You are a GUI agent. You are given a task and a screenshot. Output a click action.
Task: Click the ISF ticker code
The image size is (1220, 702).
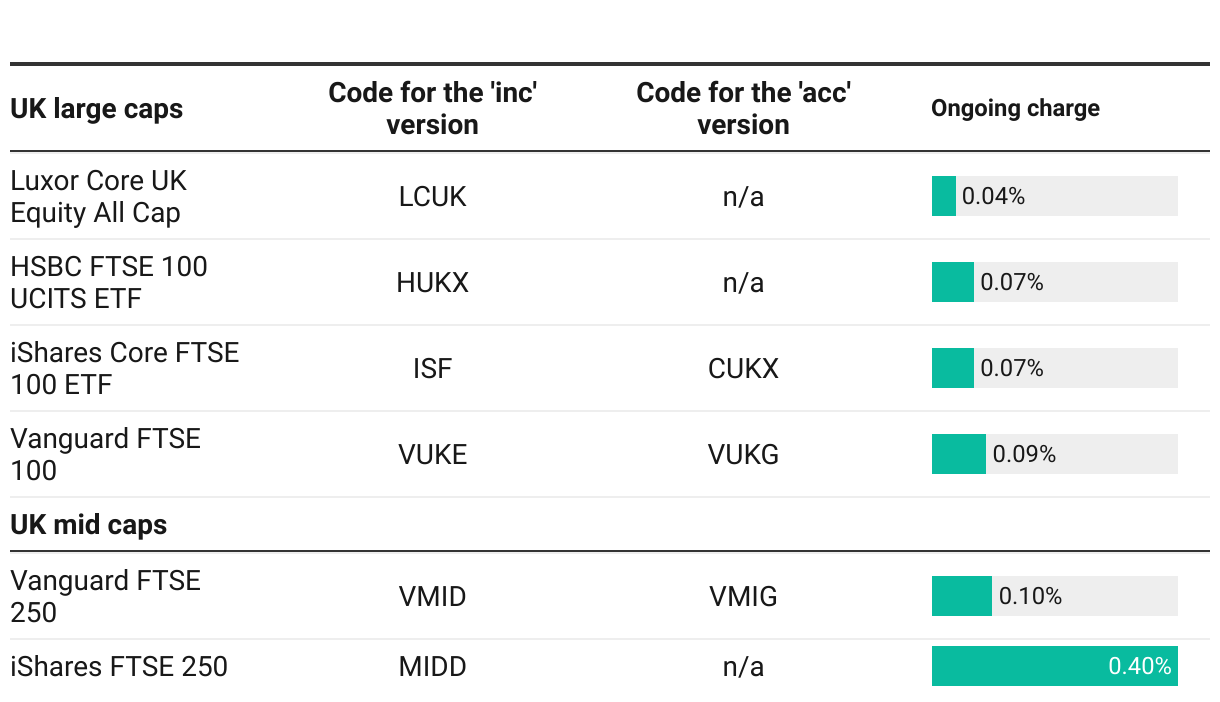pyautogui.click(x=432, y=368)
